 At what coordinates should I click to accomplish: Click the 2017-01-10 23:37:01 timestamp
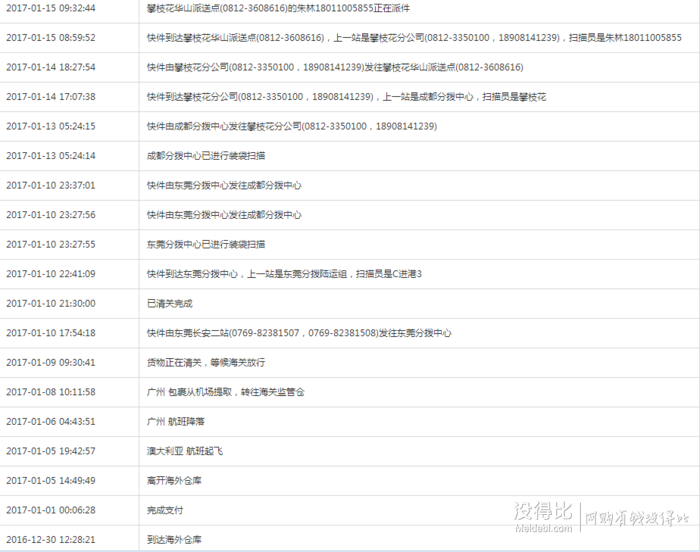51,185
